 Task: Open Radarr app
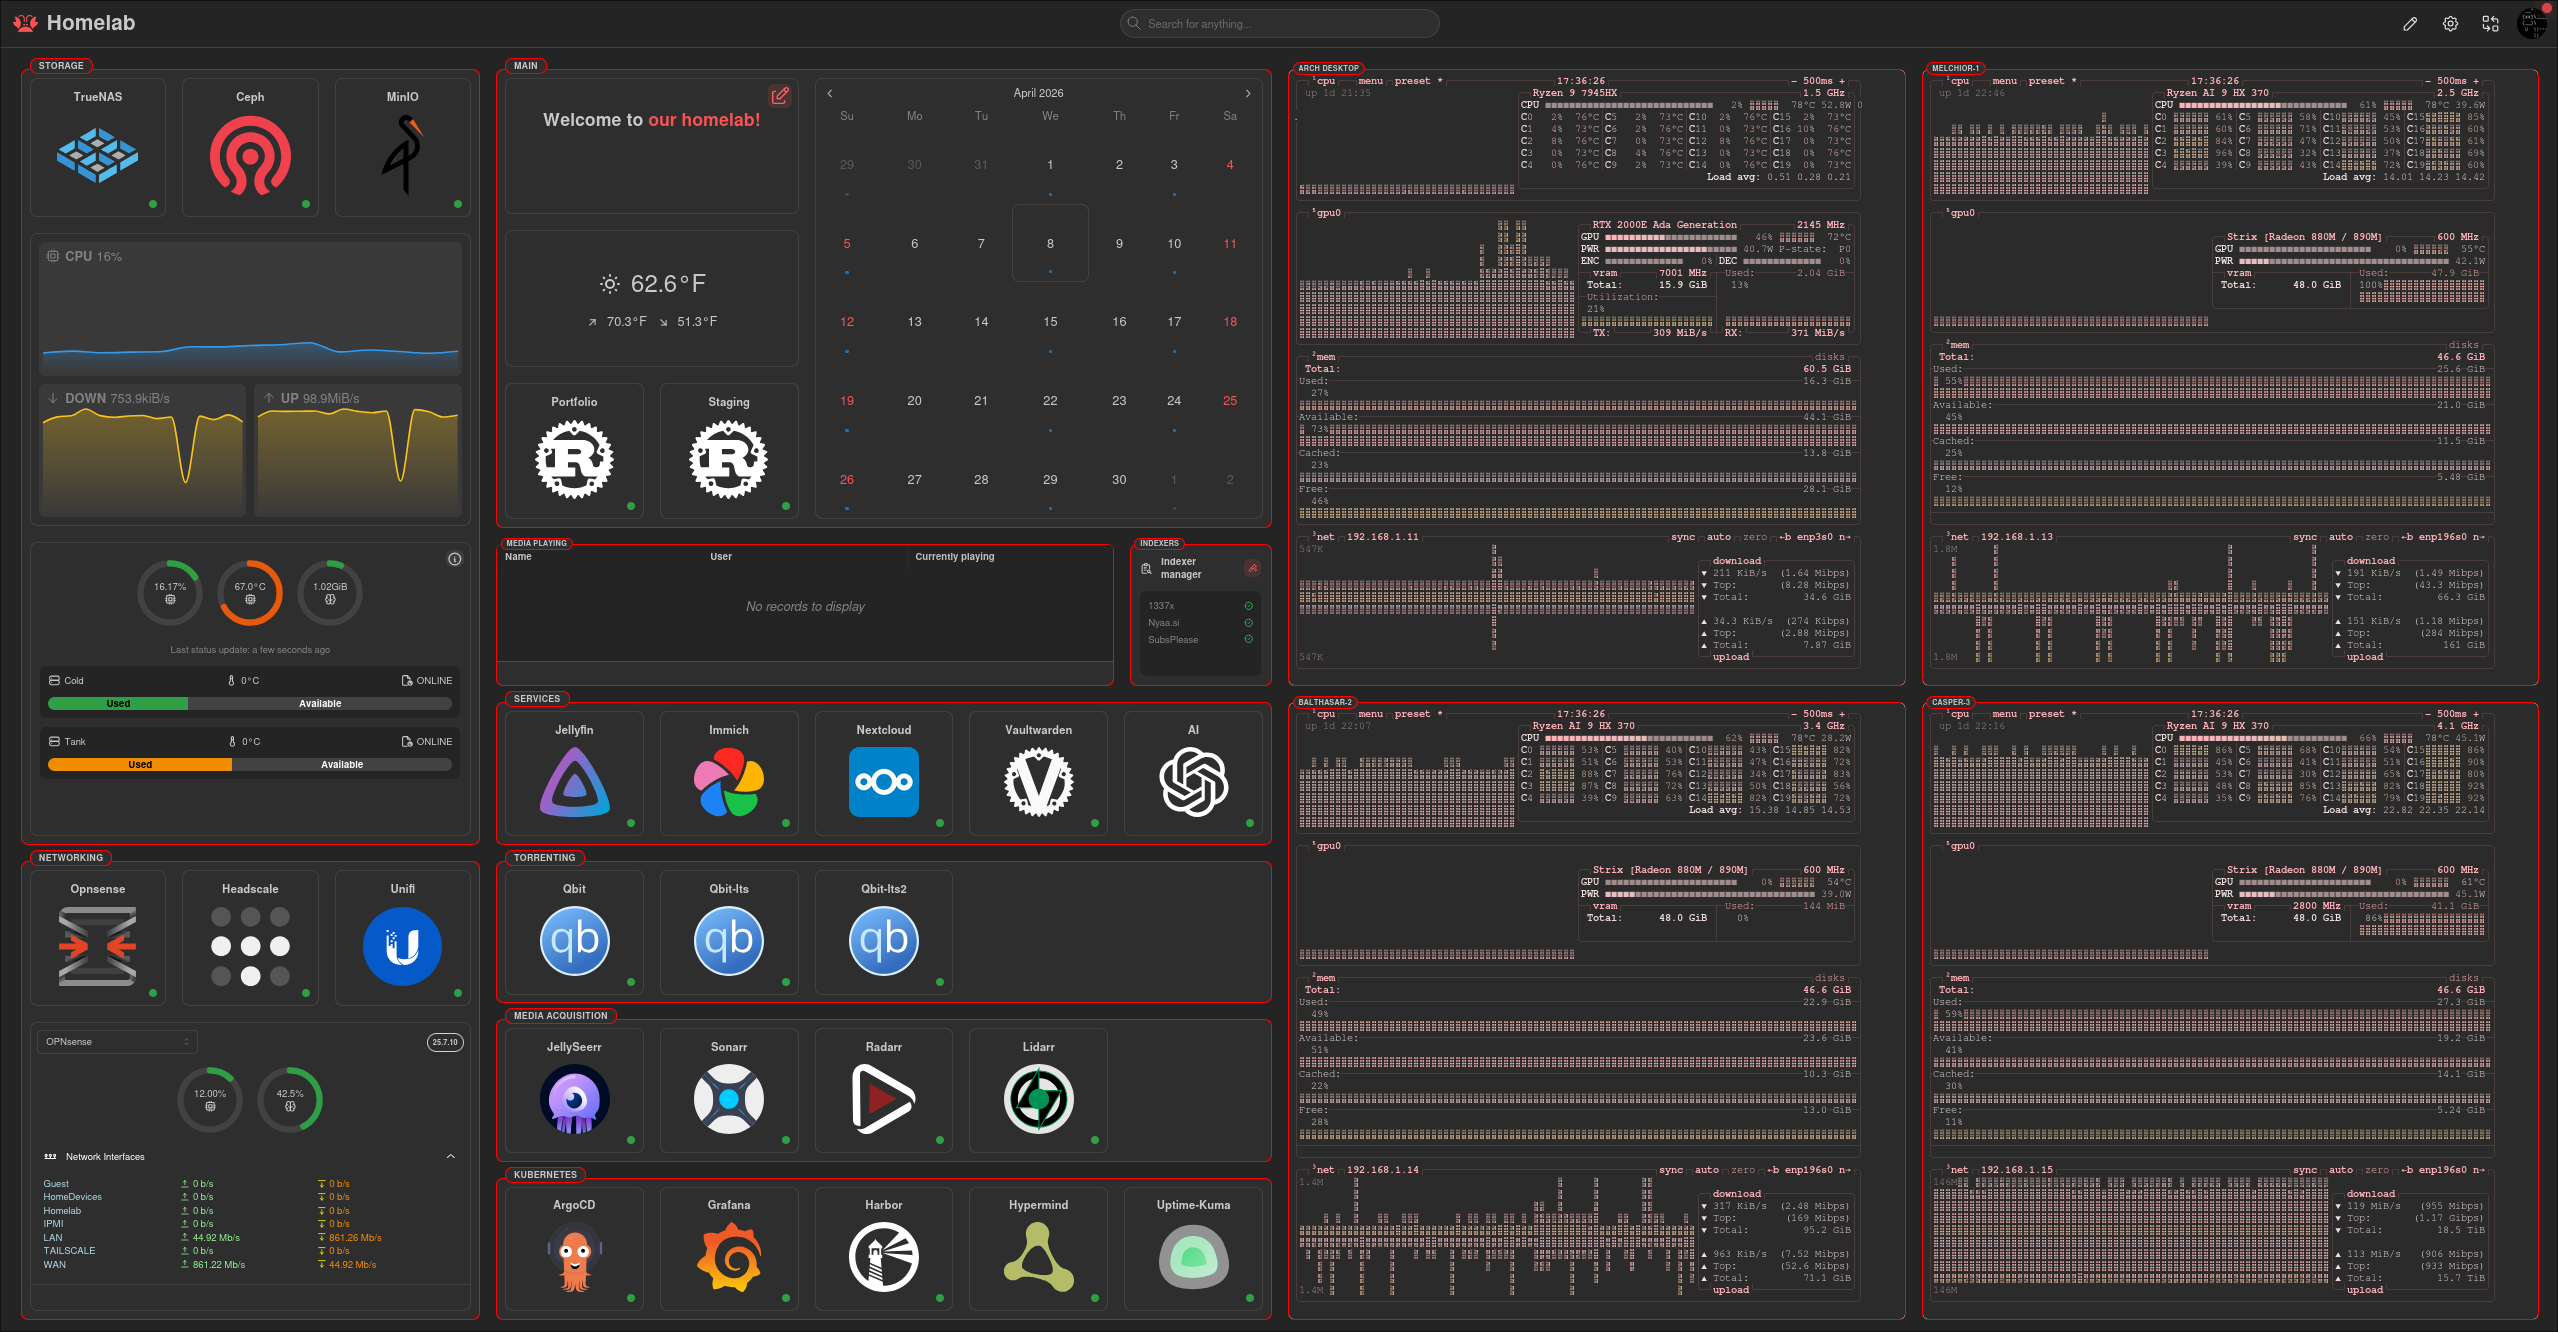click(x=884, y=1090)
